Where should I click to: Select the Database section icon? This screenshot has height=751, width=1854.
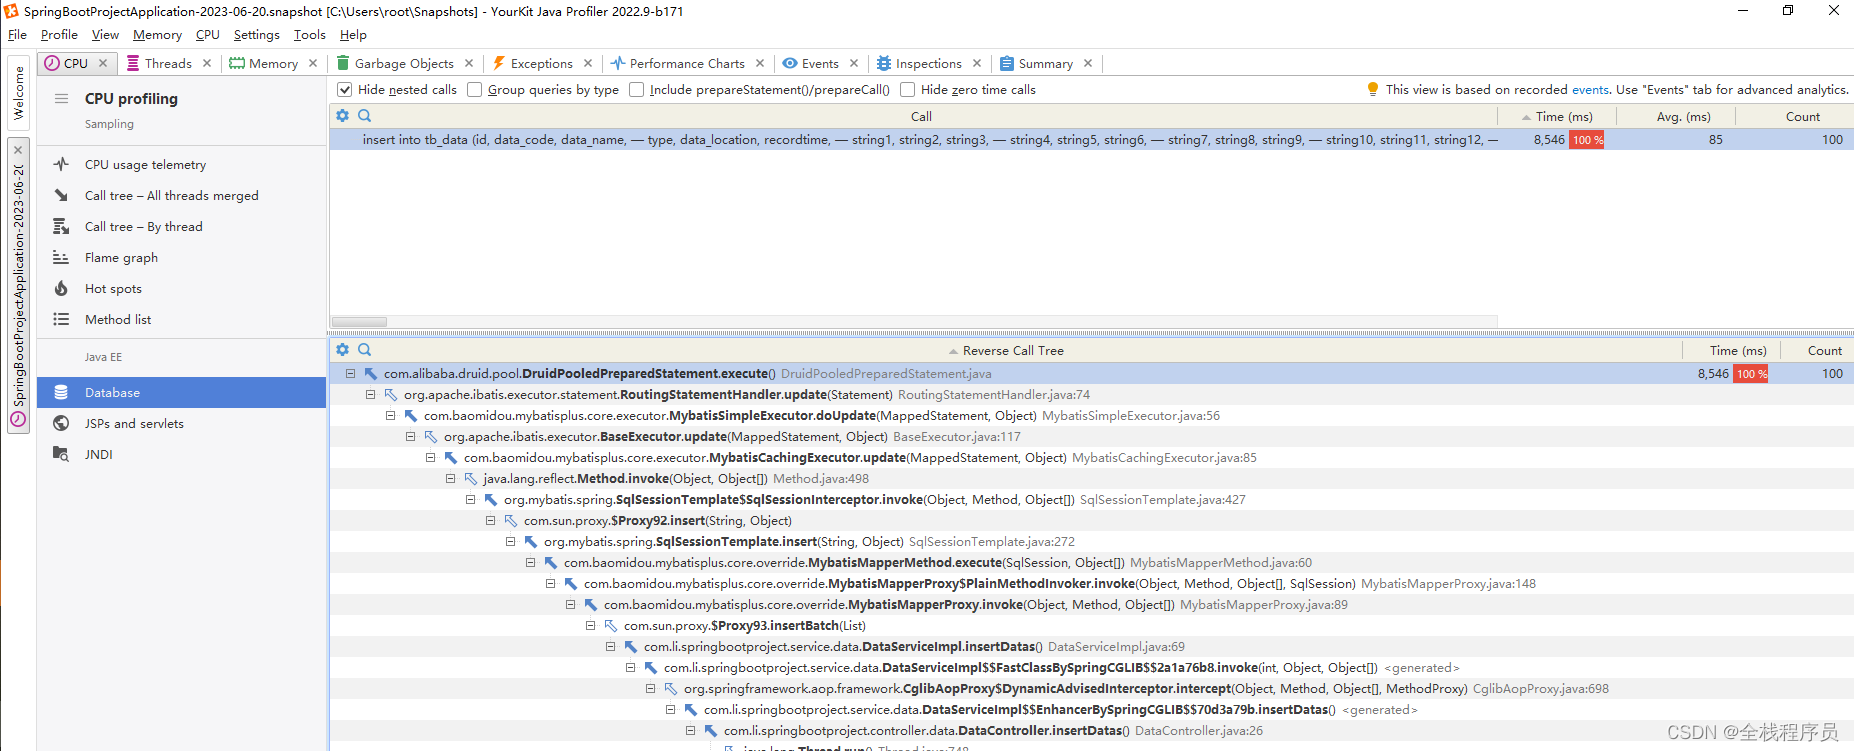[61, 392]
